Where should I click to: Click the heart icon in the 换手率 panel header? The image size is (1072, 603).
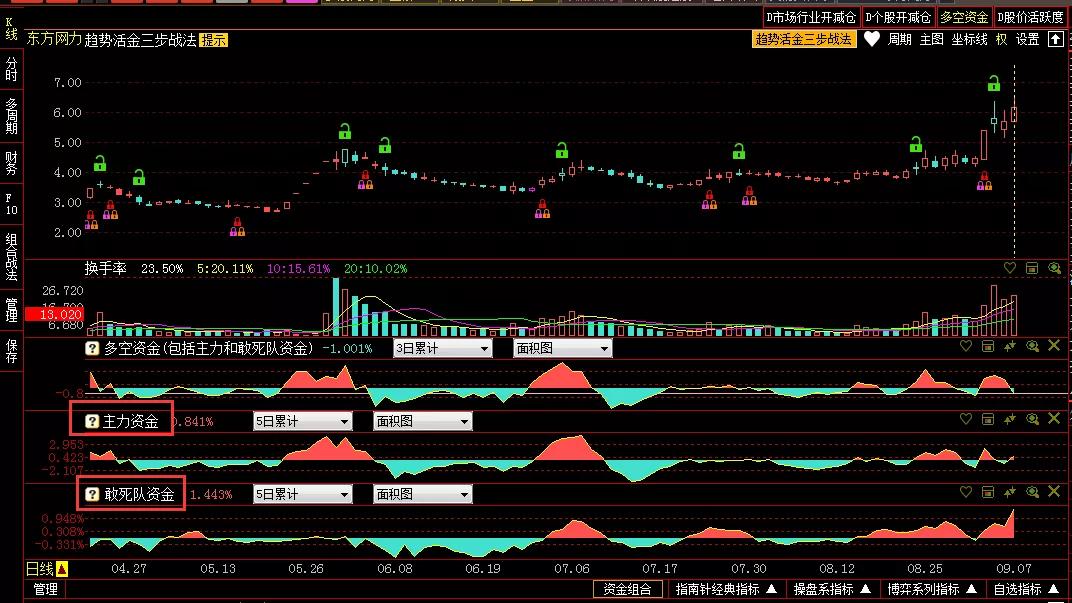[x=1010, y=268]
